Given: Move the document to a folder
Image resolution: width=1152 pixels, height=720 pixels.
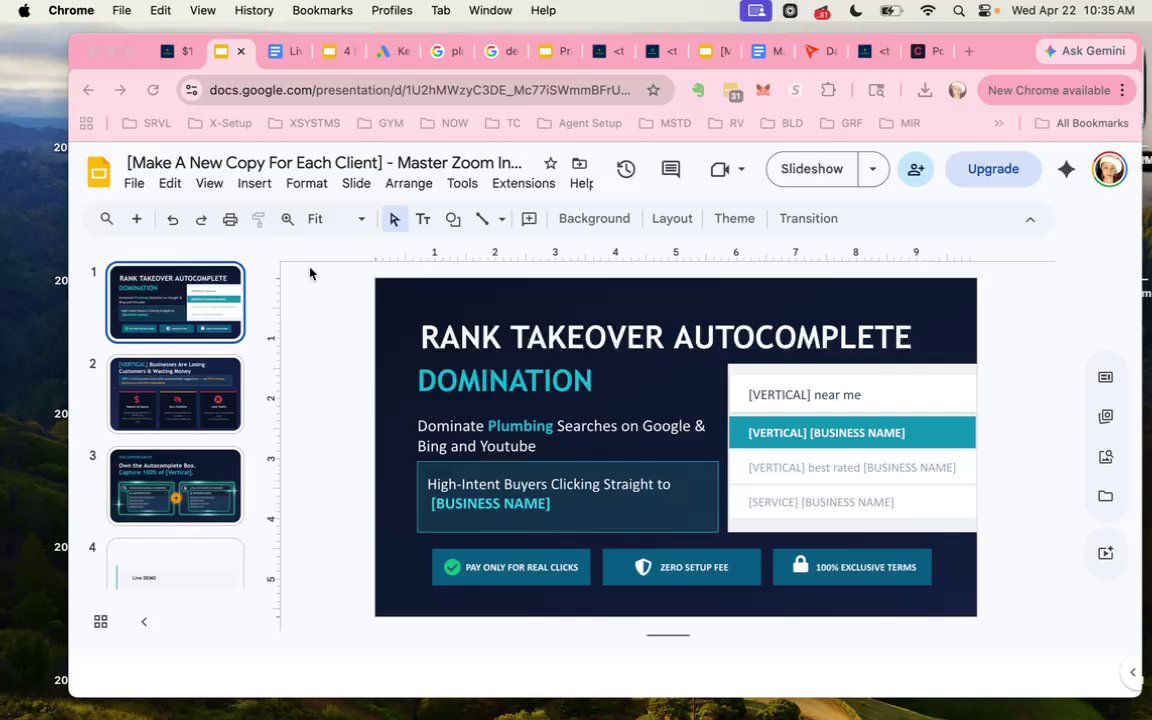Looking at the screenshot, I should (x=580, y=163).
